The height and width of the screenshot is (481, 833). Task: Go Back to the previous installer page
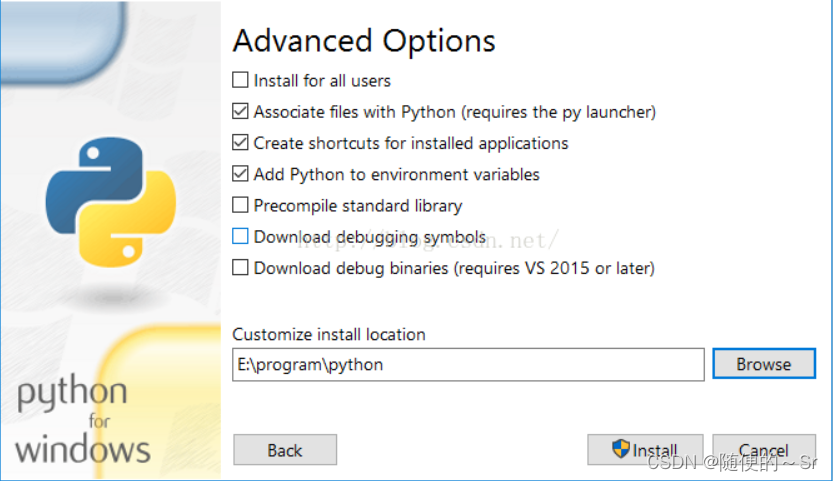[x=285, y=450]
